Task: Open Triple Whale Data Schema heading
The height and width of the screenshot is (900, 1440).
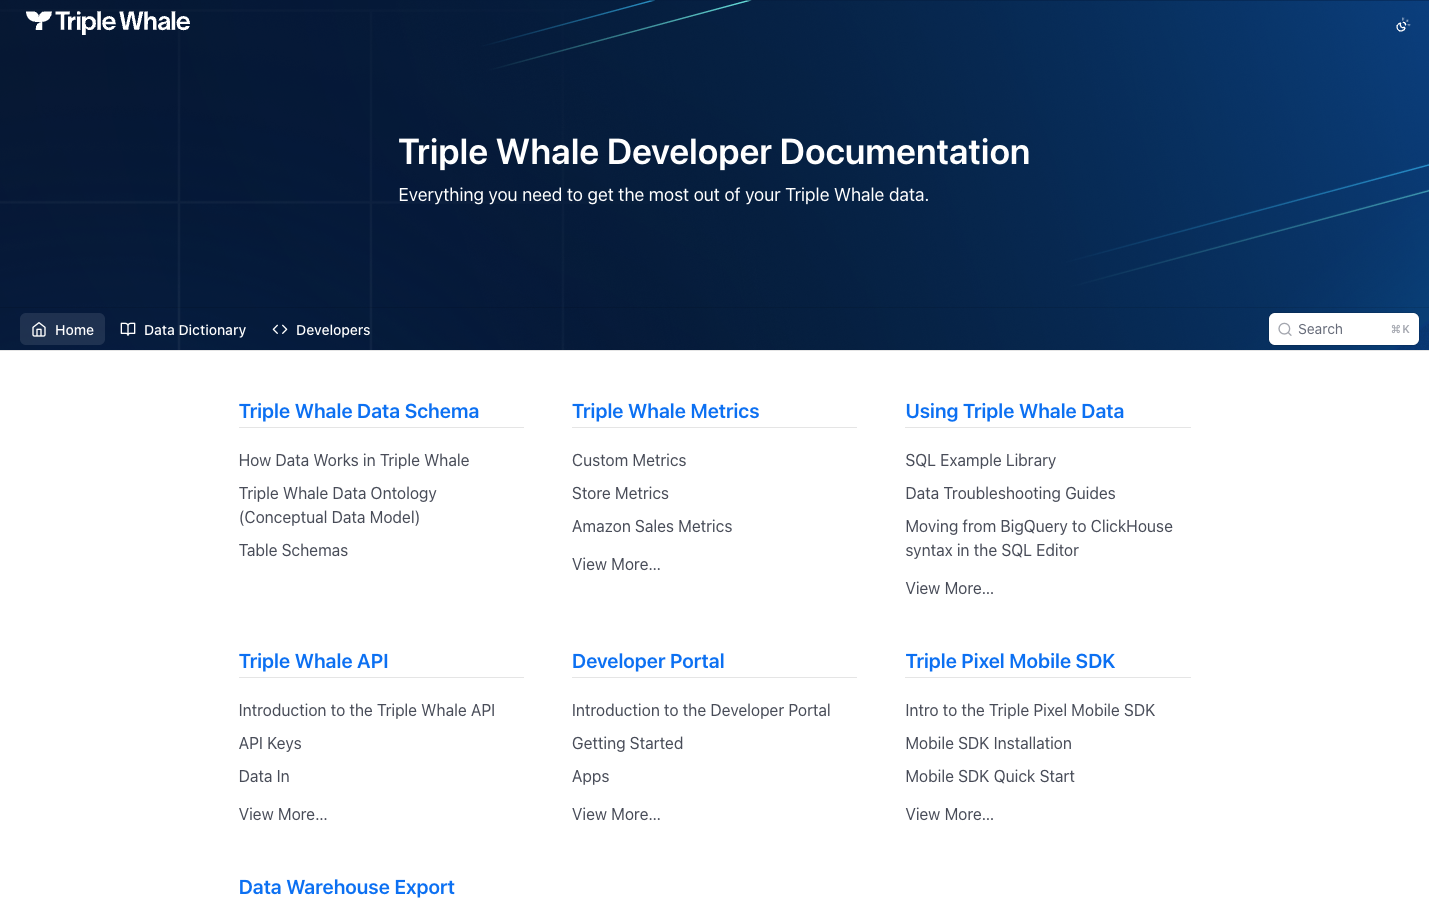Action: pyautogui.click(x=359, y=411)
